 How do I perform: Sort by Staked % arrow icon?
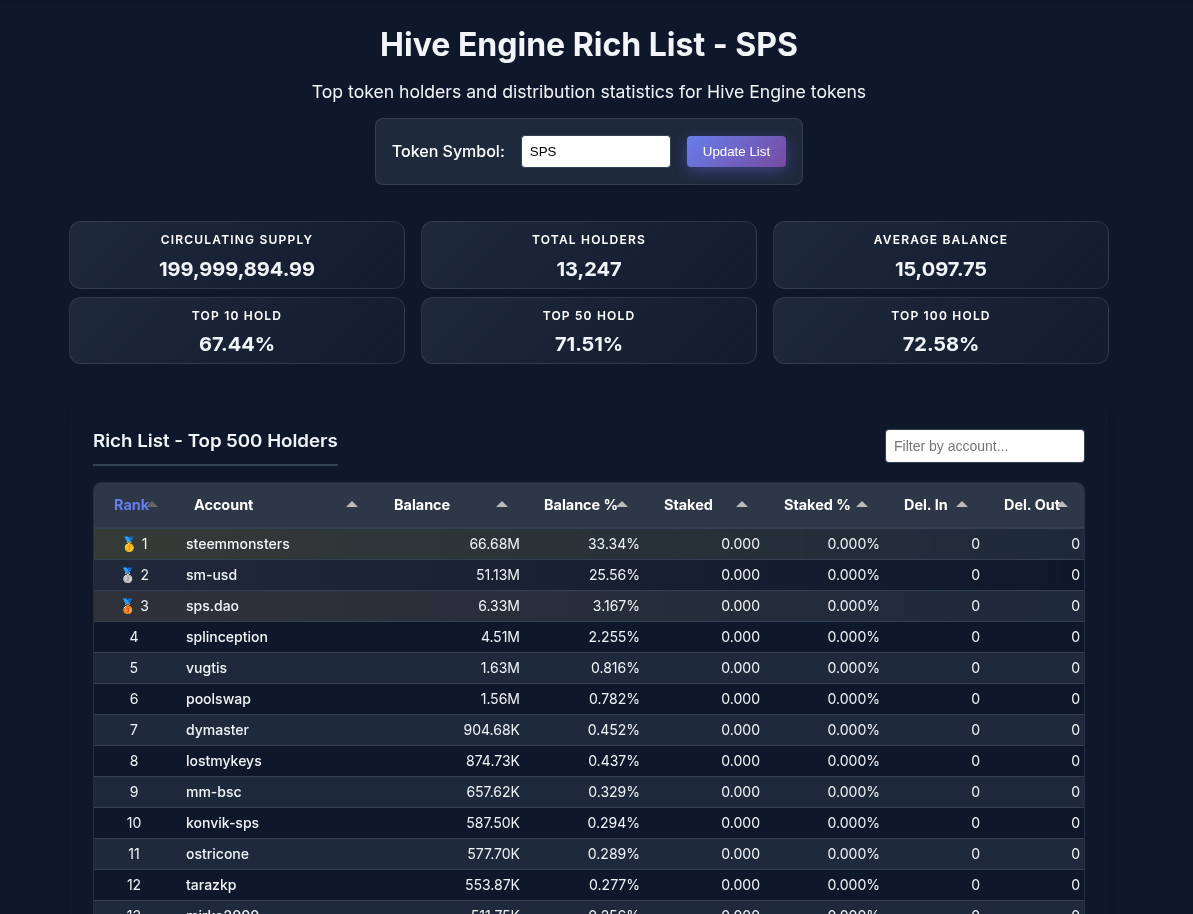click(862, 505)
